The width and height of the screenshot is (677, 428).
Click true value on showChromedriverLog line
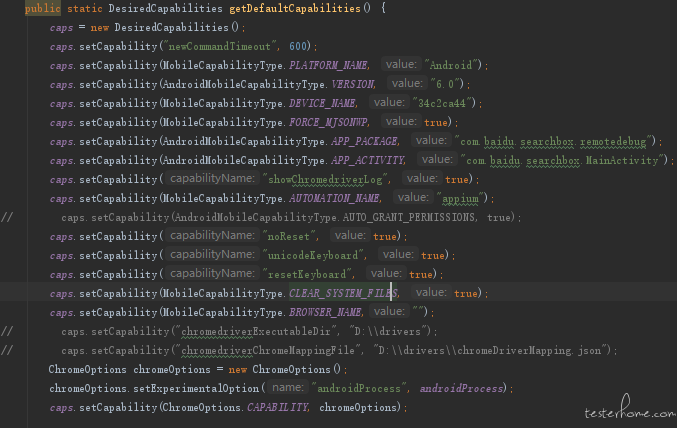[457, 179]
